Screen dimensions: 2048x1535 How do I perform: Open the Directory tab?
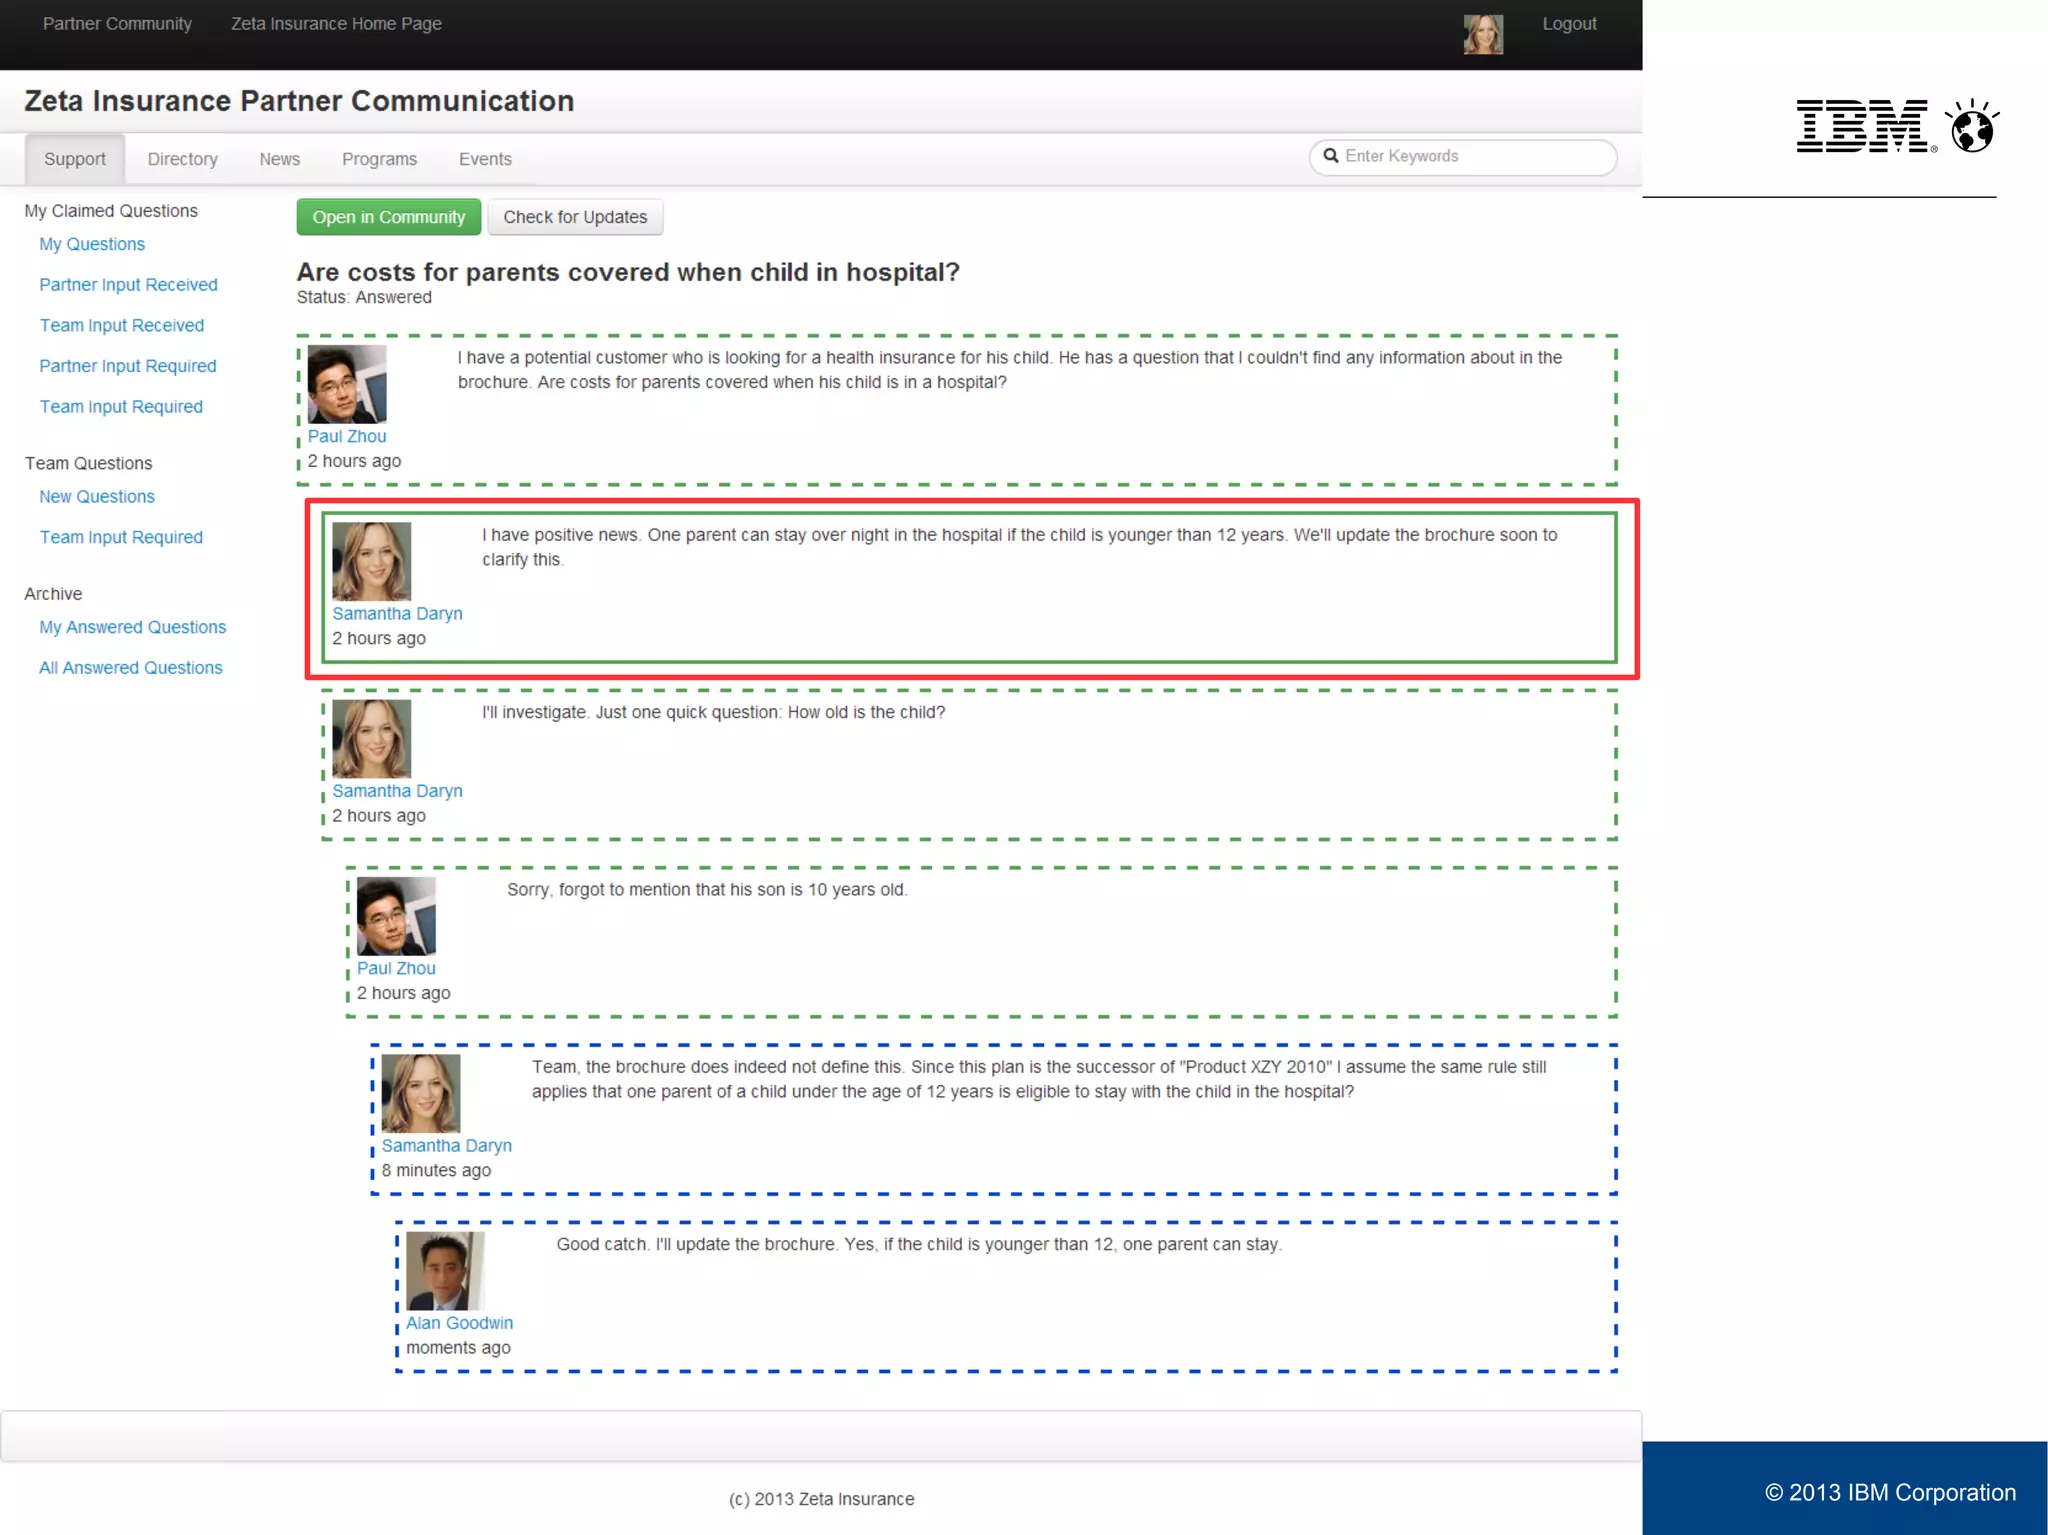click(x=182, y=159)
